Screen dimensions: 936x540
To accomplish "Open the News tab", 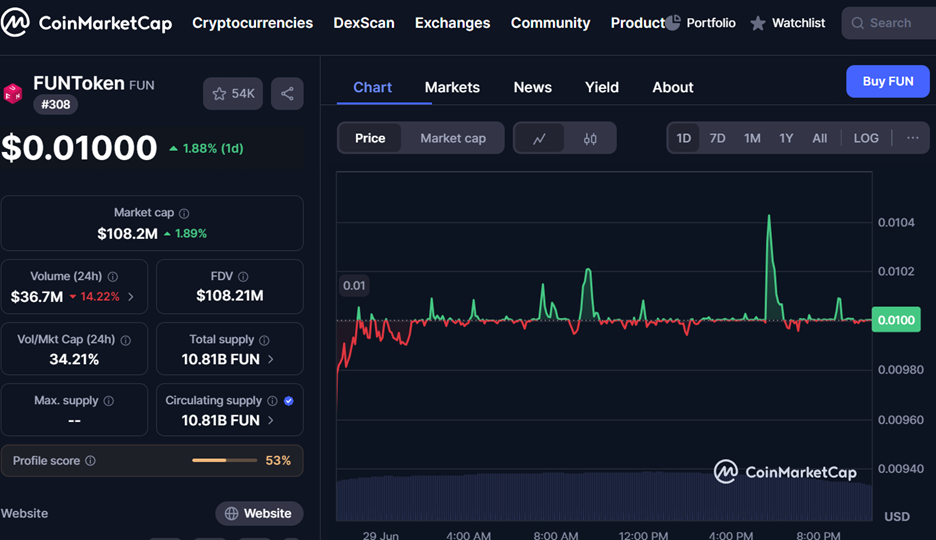I will 532,87.
